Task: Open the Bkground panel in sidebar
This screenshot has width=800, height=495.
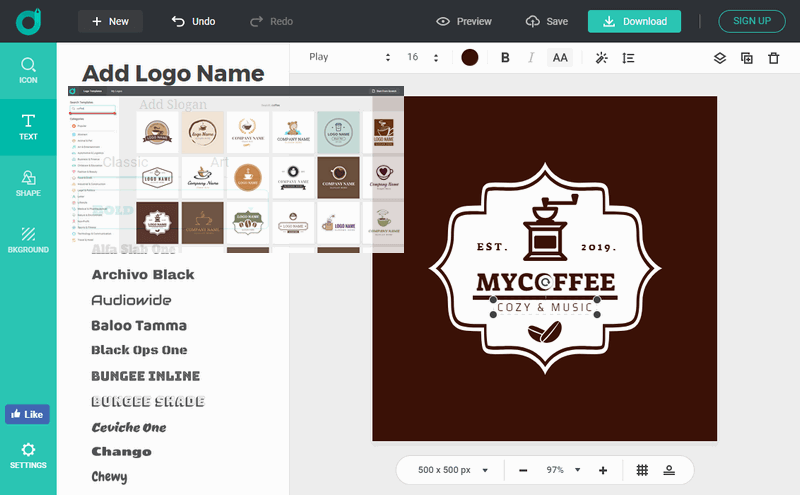Action: pos(28,239)
